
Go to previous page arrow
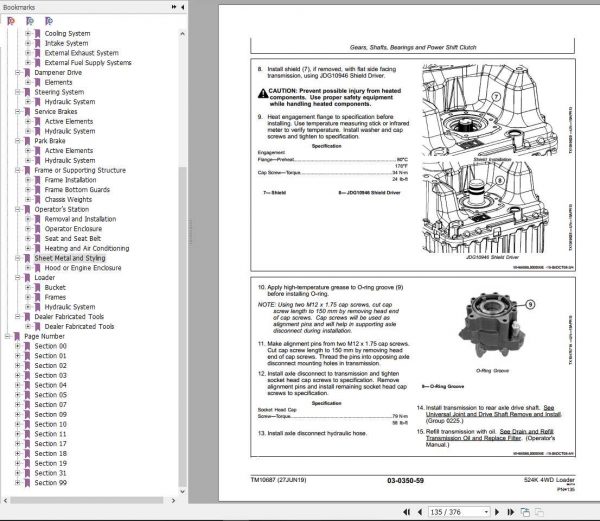click(x=420, y=512)
